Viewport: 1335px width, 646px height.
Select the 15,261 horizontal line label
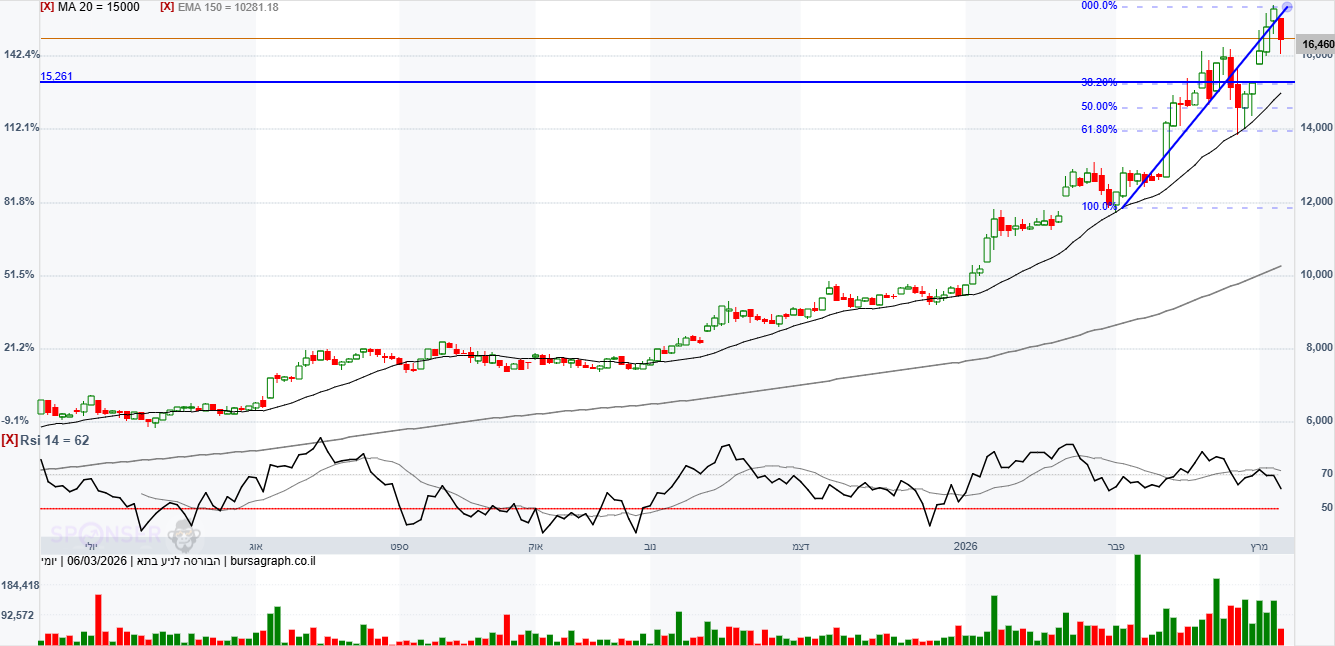[x=56, y=76]
